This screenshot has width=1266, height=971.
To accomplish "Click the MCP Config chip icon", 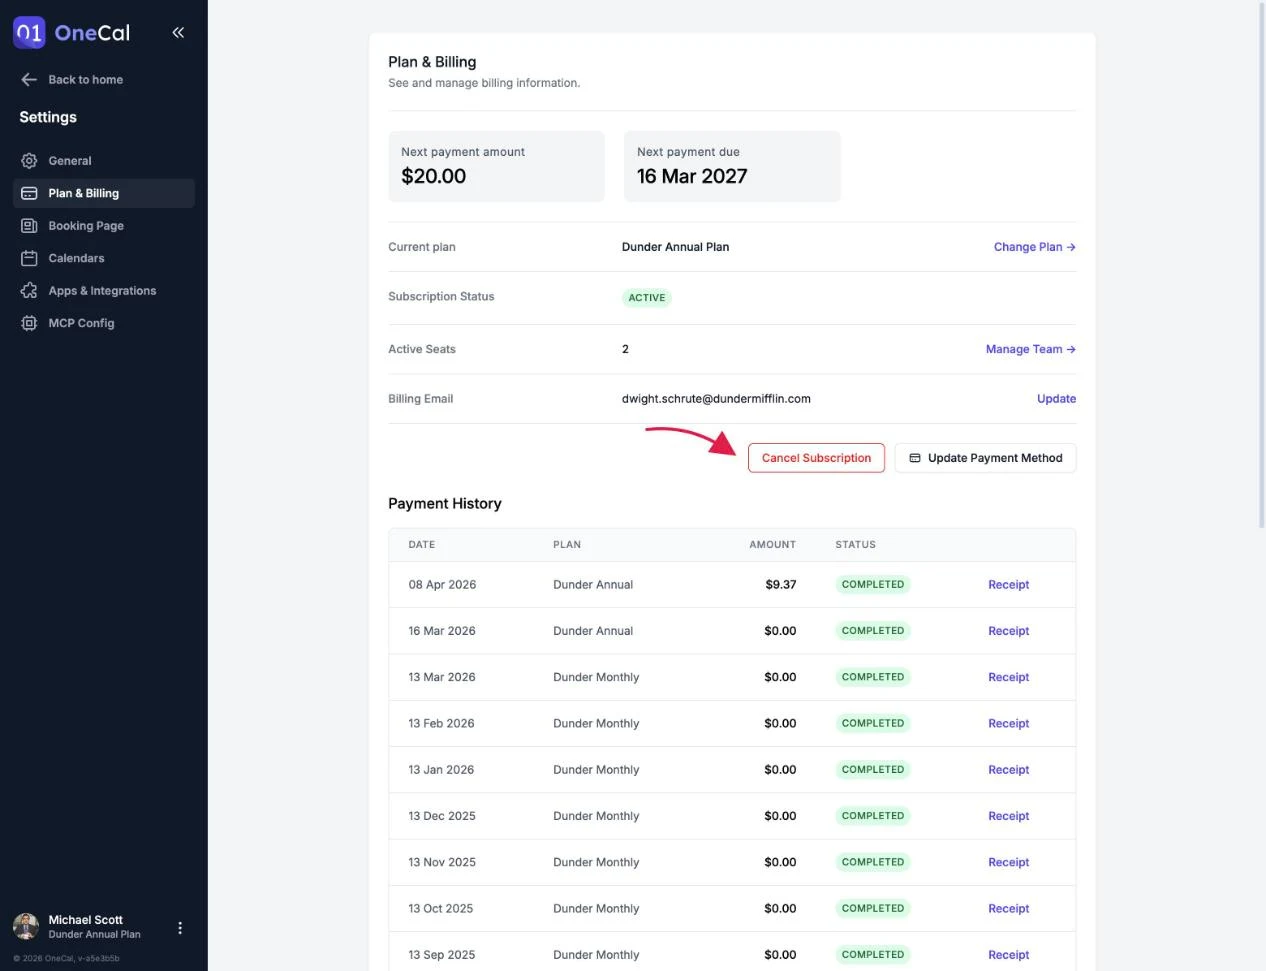I will [x=29, y=323].
